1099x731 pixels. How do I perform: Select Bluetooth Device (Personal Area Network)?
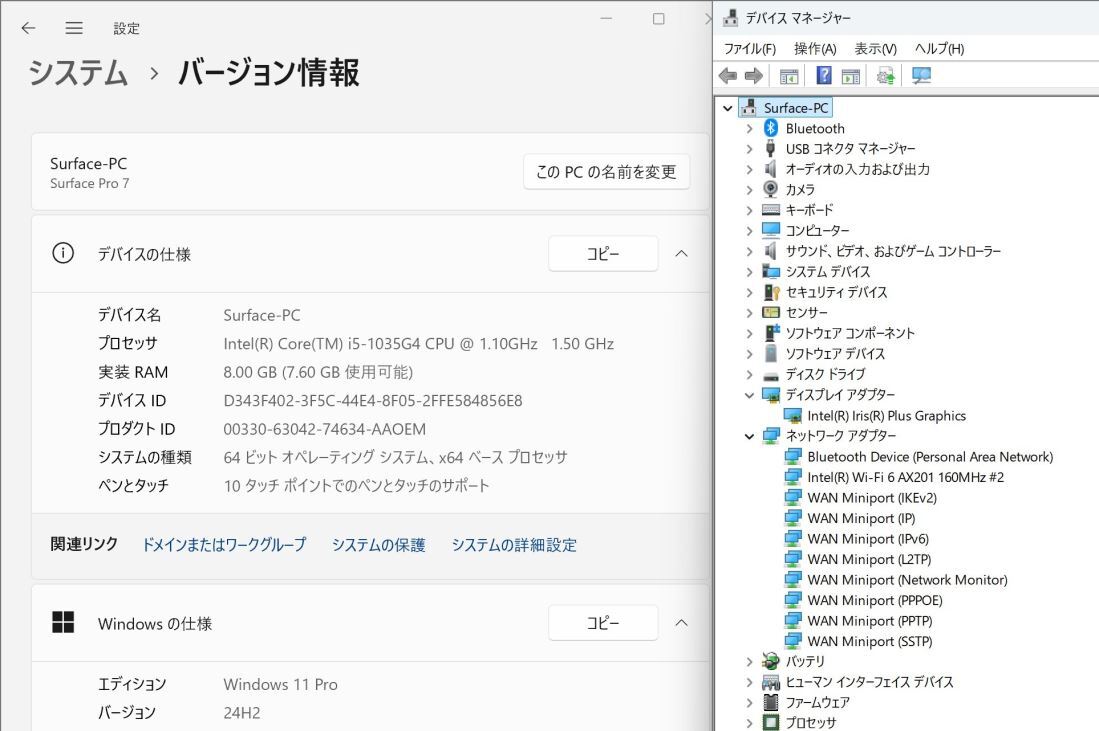pyautogui.click(x=929, y=457)
